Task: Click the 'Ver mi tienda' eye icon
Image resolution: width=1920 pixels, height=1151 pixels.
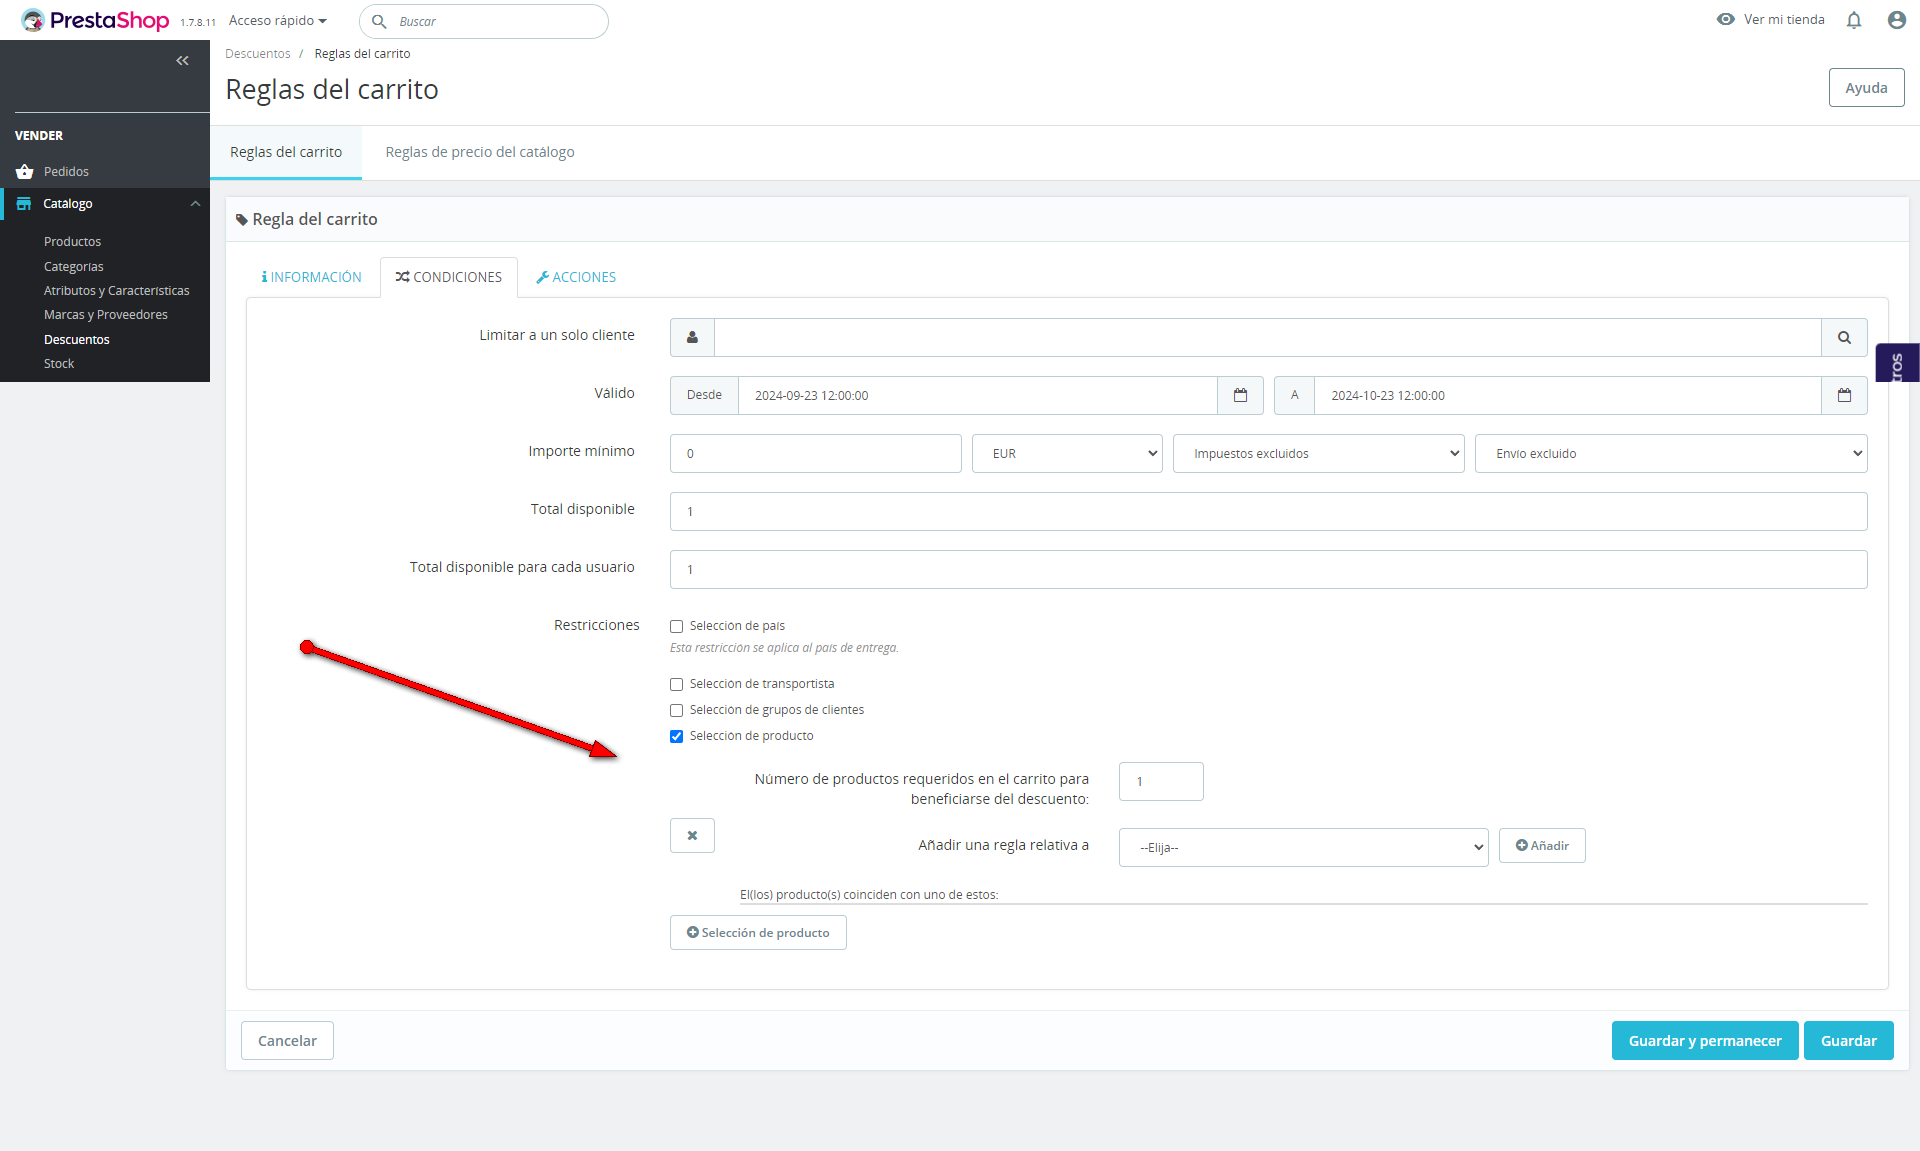Action: [1725, 20]
